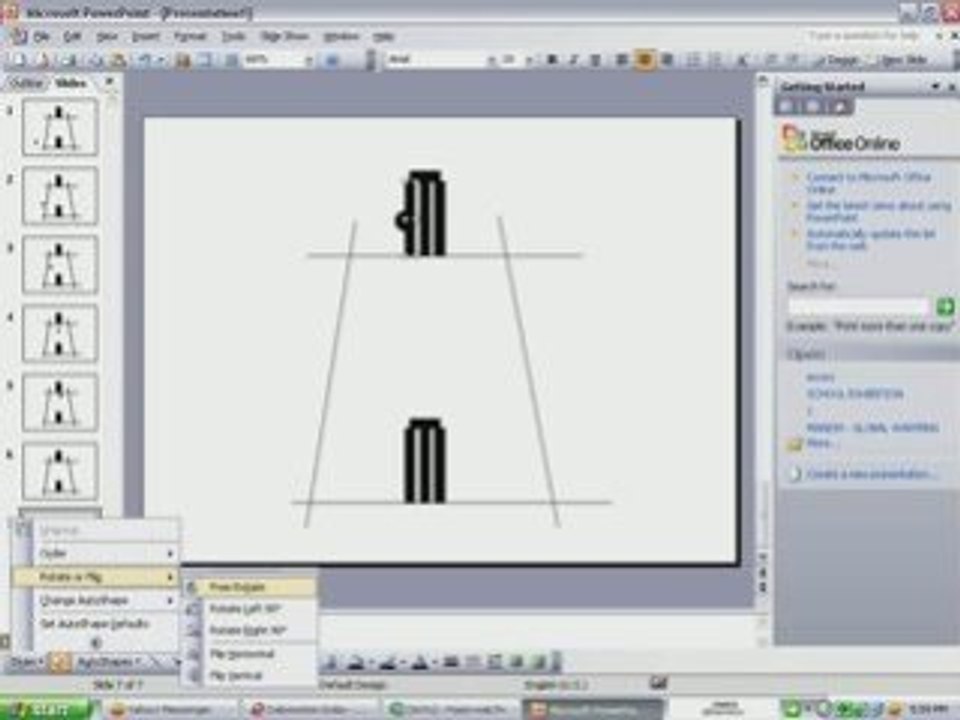Image resolution: width=960 pixels, height=720 pixels.
Task: Click the Connect to Microsoft Office Online link
Action: [x=868, y=182]
